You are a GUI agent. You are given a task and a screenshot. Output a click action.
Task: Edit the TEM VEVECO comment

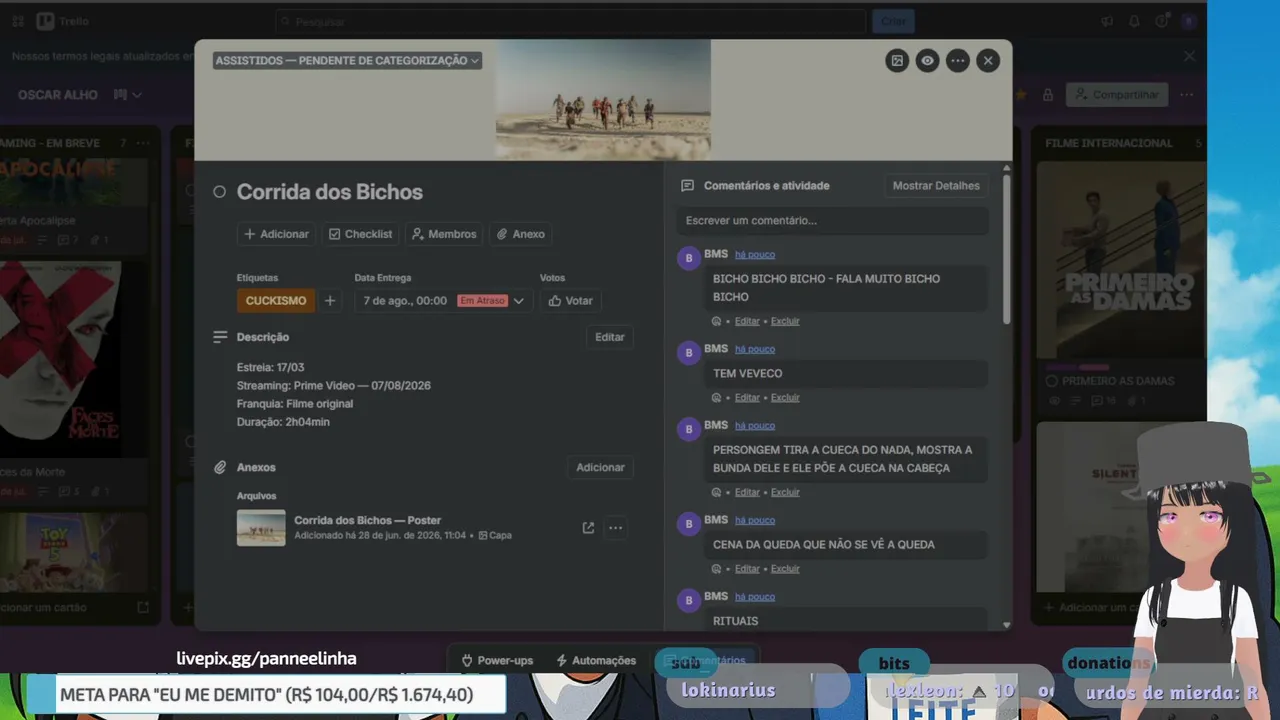point(747,398)
